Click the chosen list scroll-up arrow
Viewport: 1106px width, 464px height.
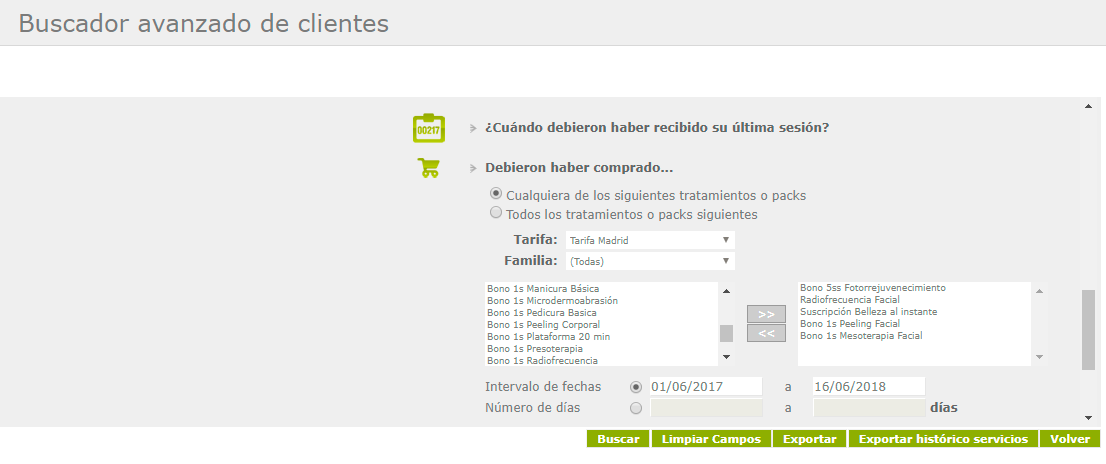tap(1039, 291)
